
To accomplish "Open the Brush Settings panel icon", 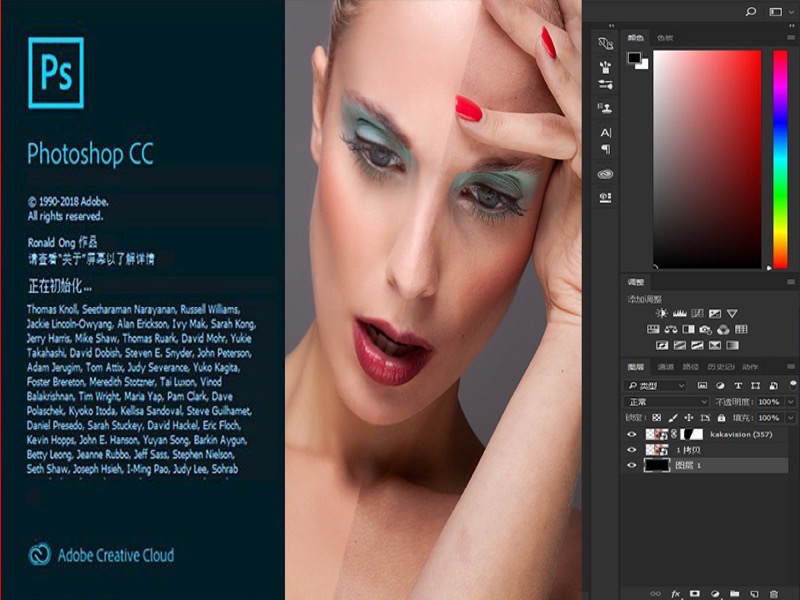I will [606, 85].
